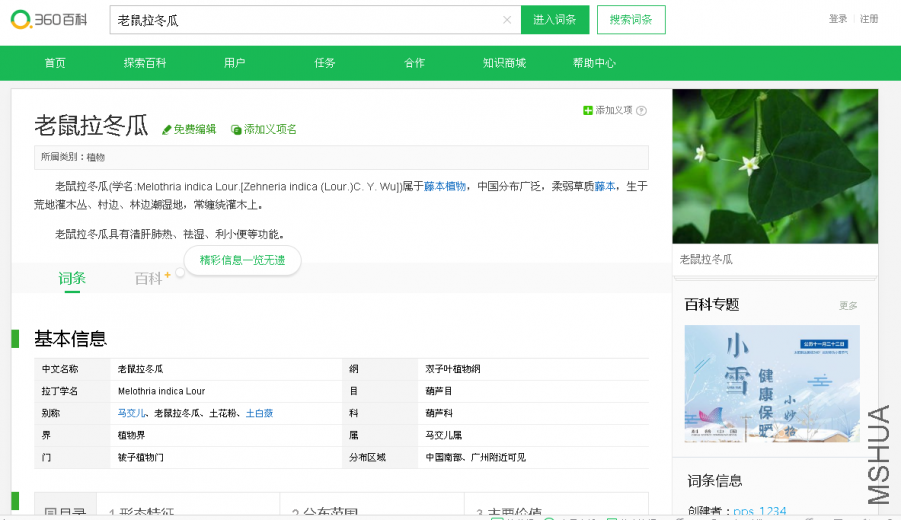Open 合作 navigation item

(x=414, y=63)
